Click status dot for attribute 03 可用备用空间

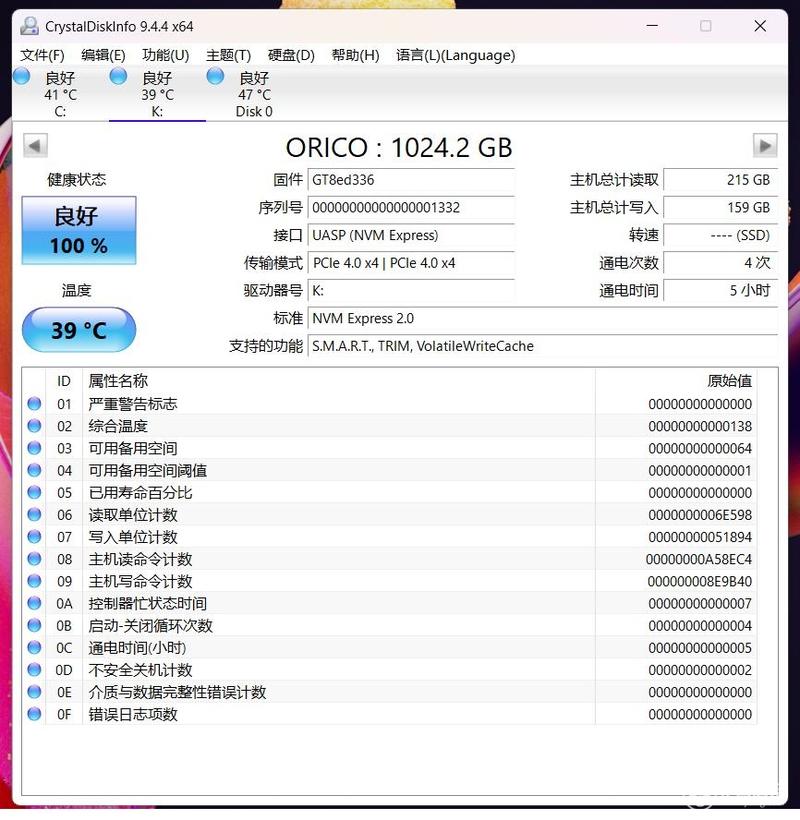pos(35,448)
